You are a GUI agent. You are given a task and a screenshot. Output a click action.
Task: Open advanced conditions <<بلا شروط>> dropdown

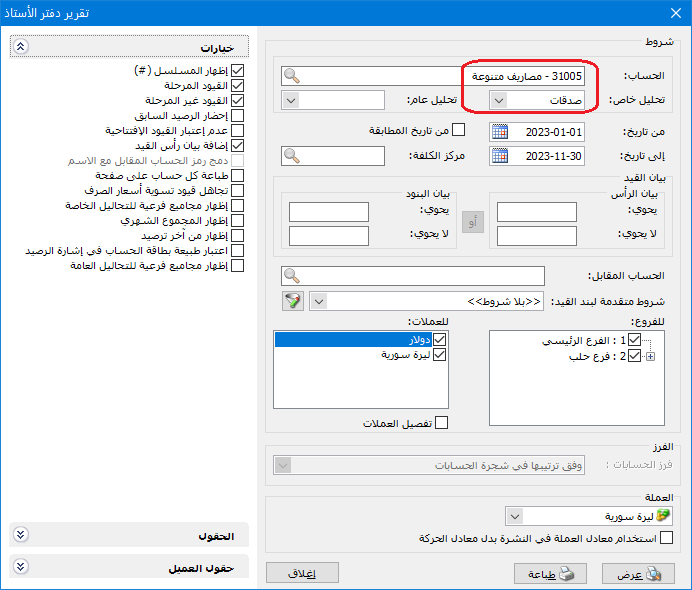click(319, 302)
